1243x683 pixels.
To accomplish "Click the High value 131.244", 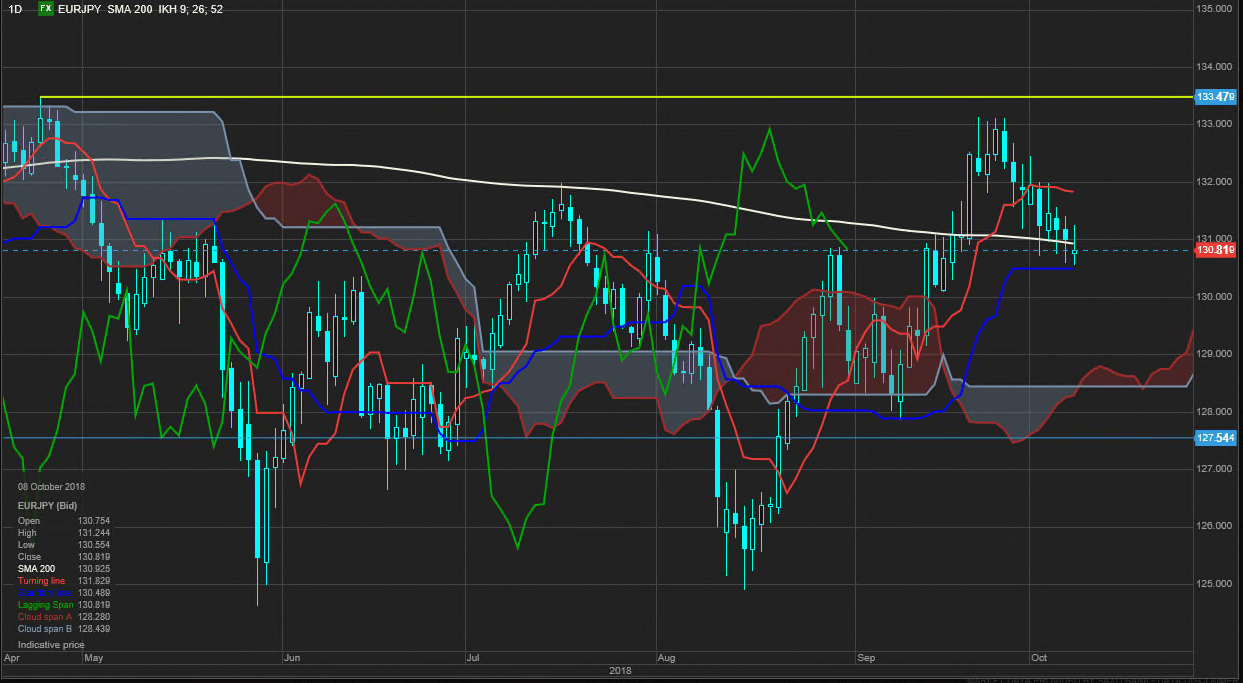I will click(93, 533).
